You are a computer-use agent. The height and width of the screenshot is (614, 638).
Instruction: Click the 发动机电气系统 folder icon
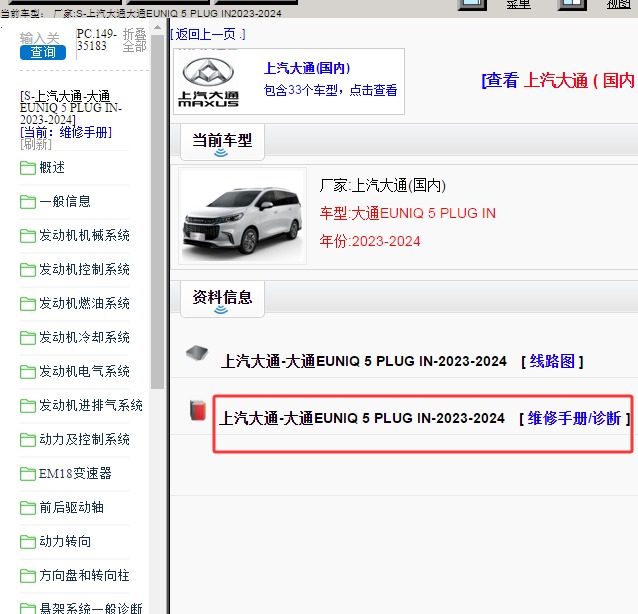click(28, 371)
